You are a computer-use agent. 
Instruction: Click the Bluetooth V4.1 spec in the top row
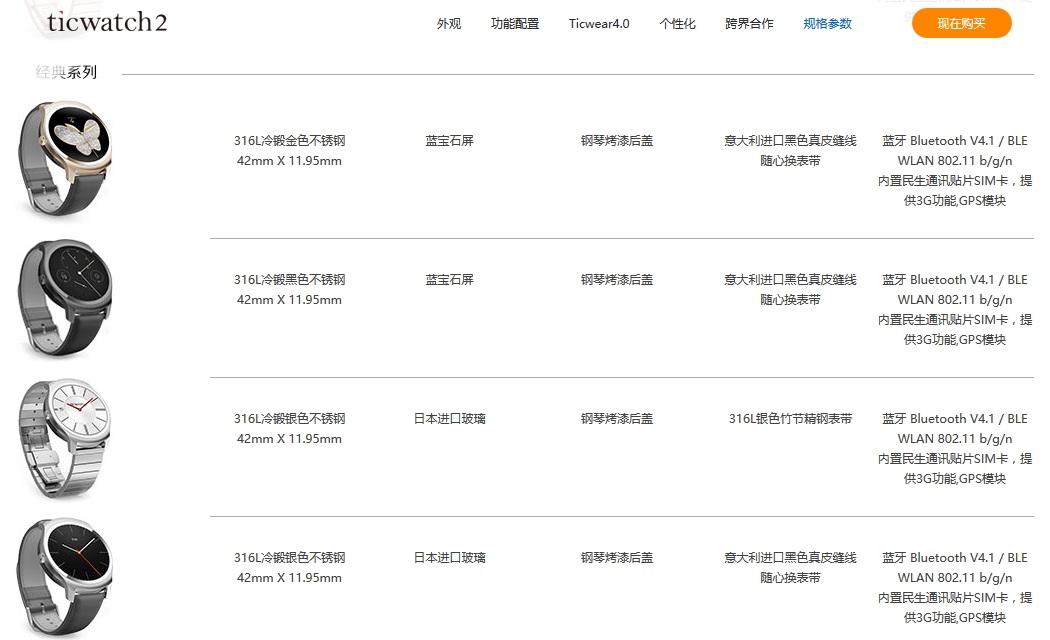point(954,141)
